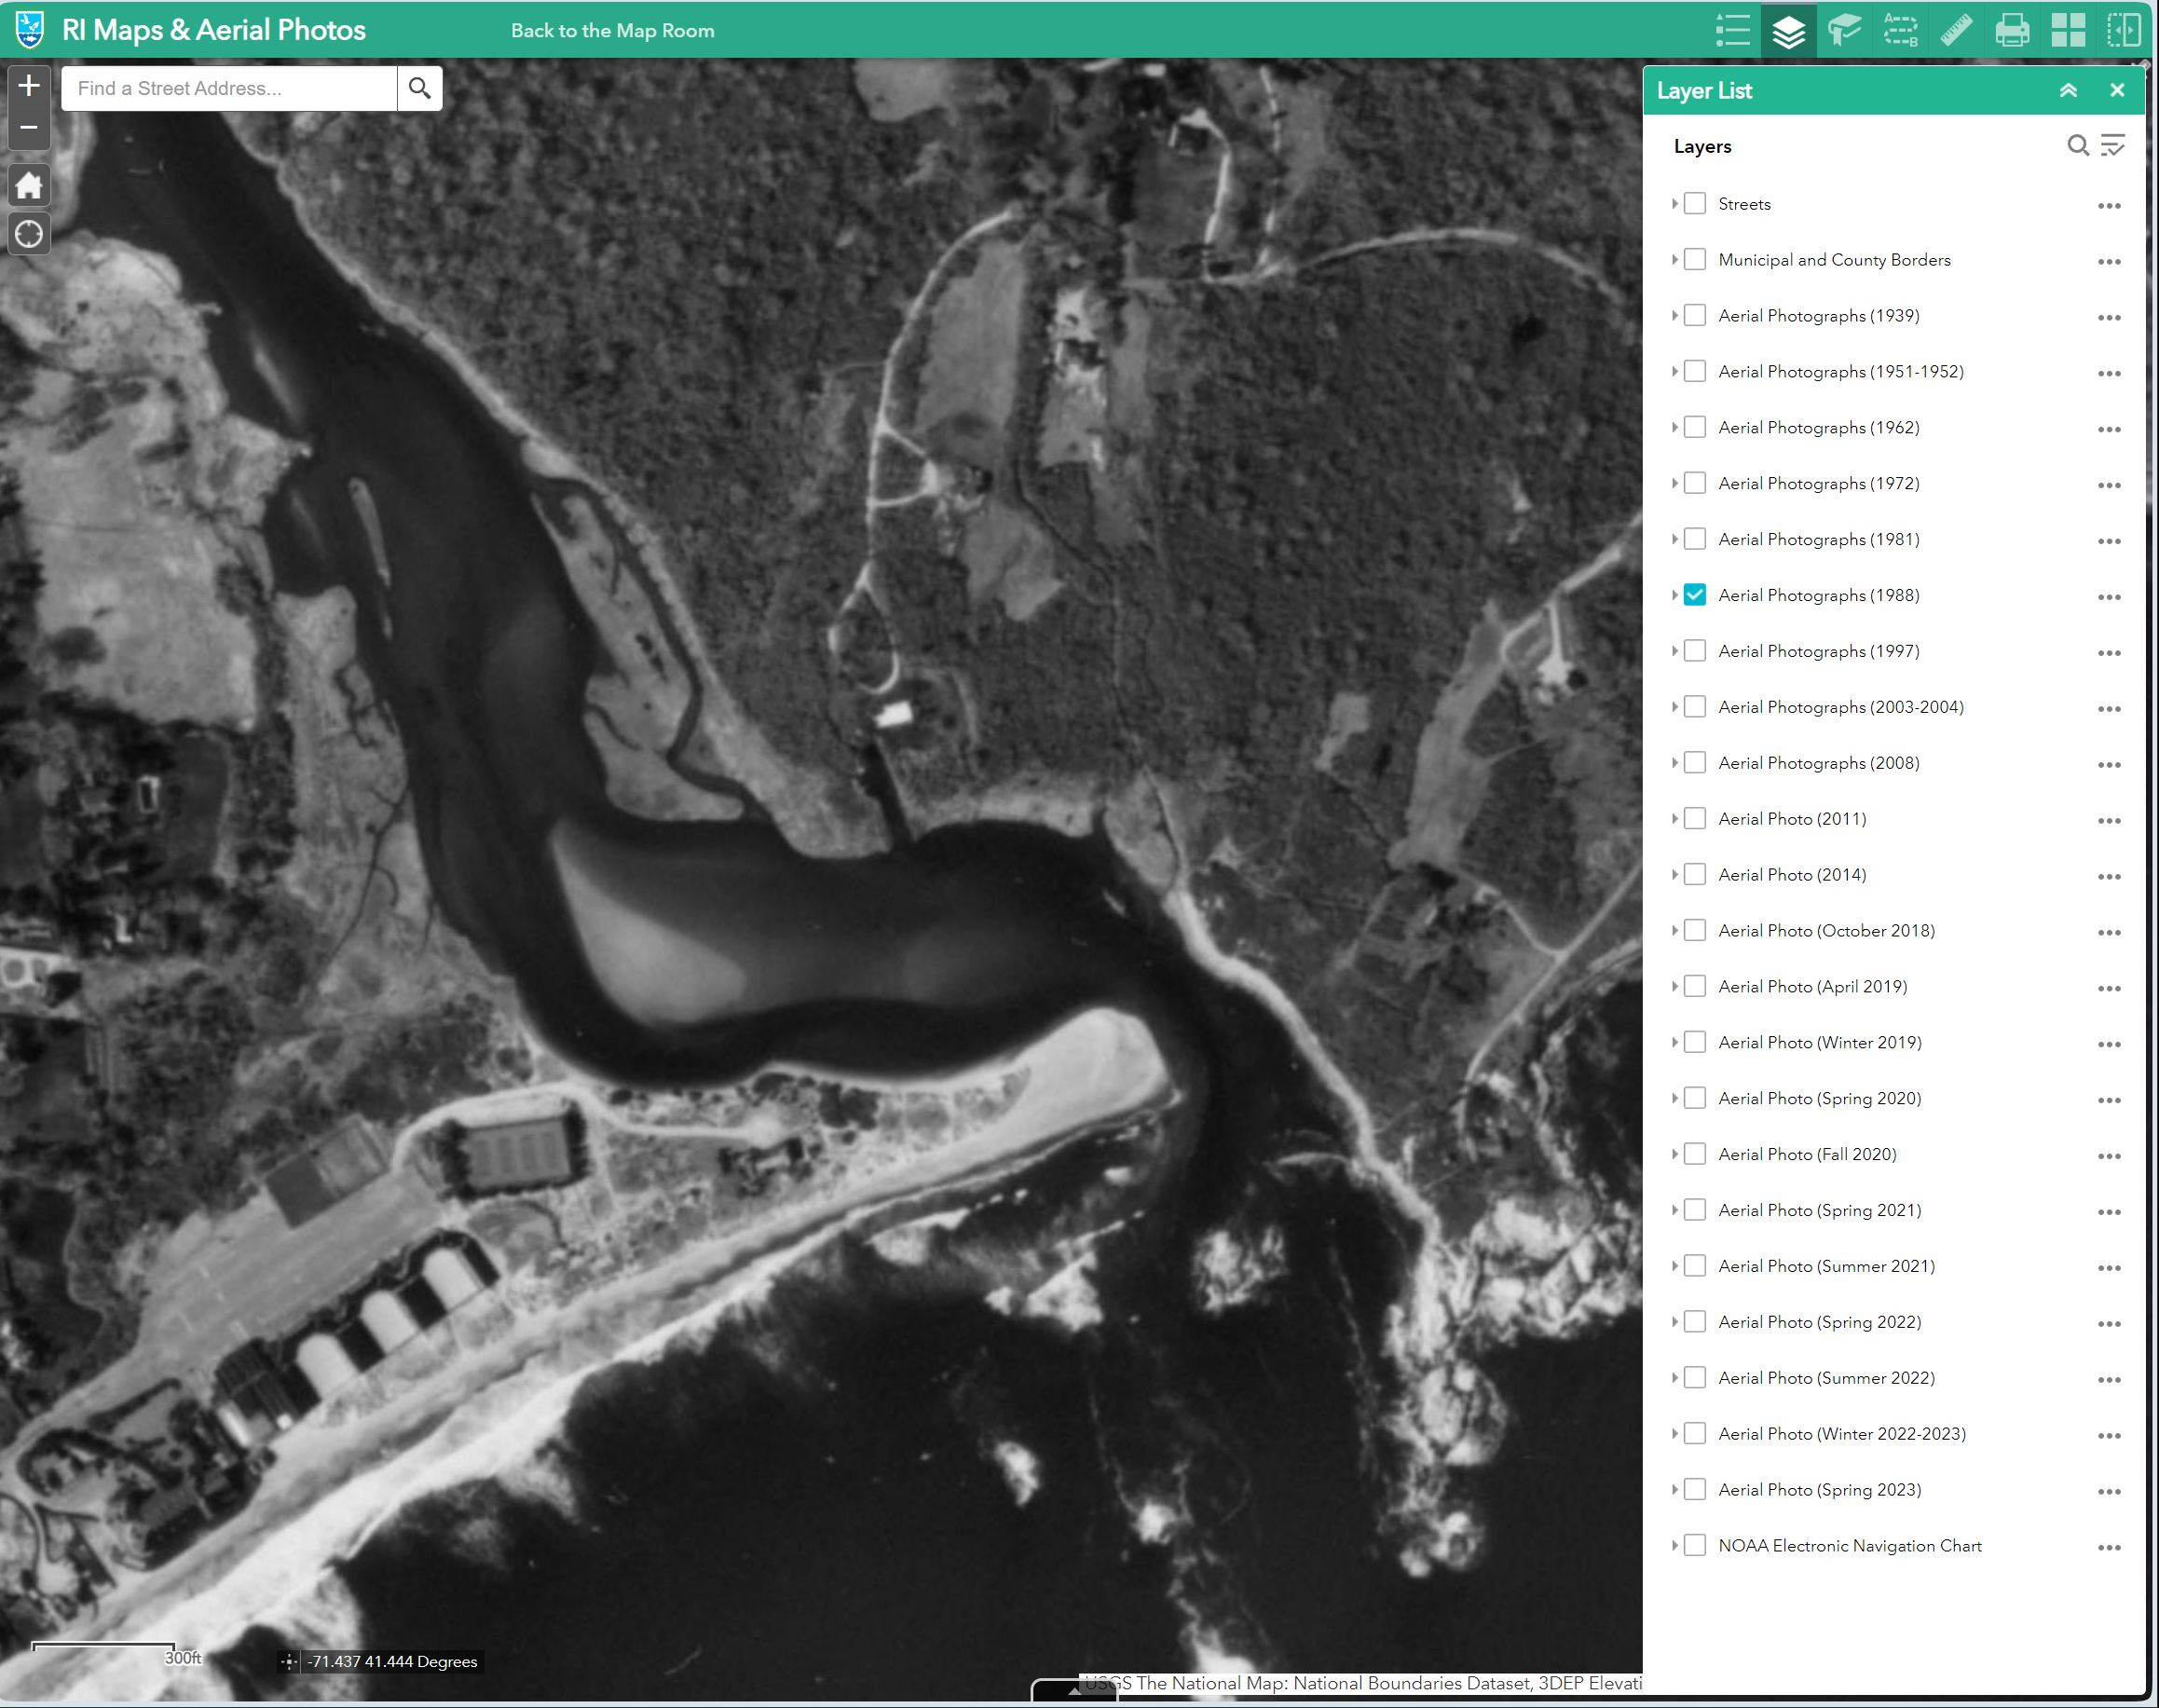Activate the Swipe tool icon
This screenshot has width=2159, height=1708.
[x=2124, y=30]
